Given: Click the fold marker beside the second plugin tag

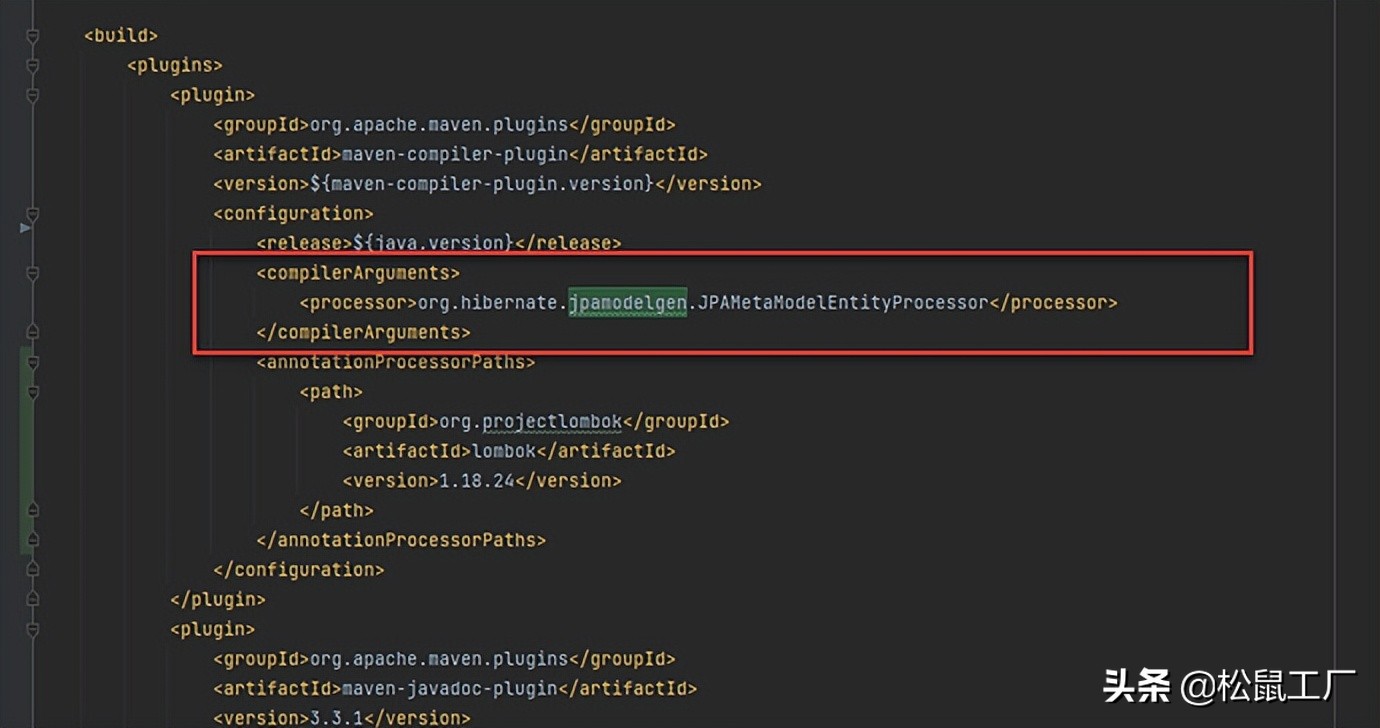Looking at the screenshot, I should pos(32,628).
